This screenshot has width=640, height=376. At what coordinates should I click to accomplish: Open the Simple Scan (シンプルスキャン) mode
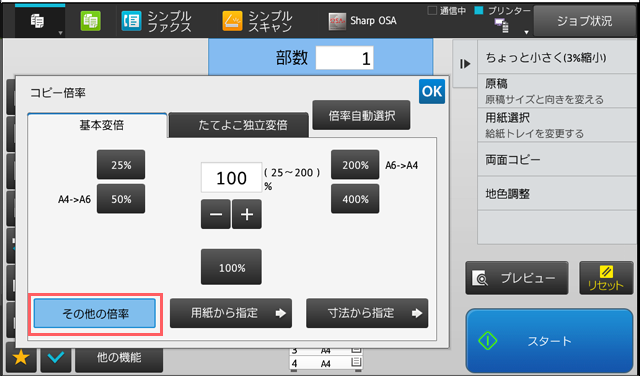257,21
